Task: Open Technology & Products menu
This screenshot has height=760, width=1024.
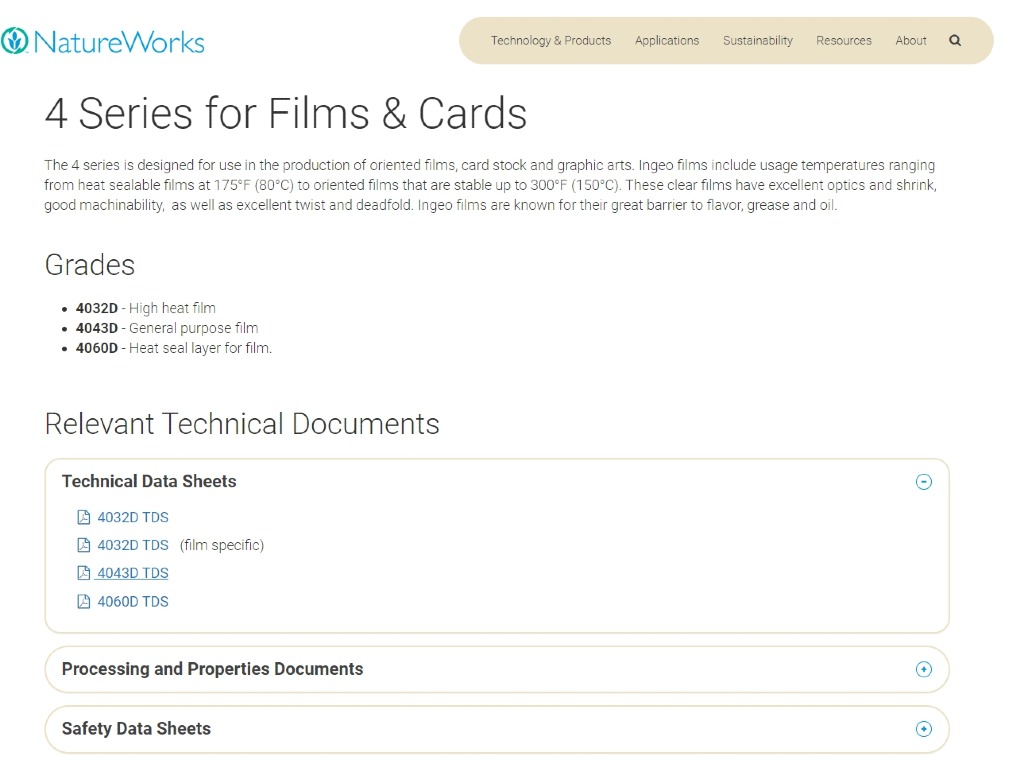Action: click(550, 41)
